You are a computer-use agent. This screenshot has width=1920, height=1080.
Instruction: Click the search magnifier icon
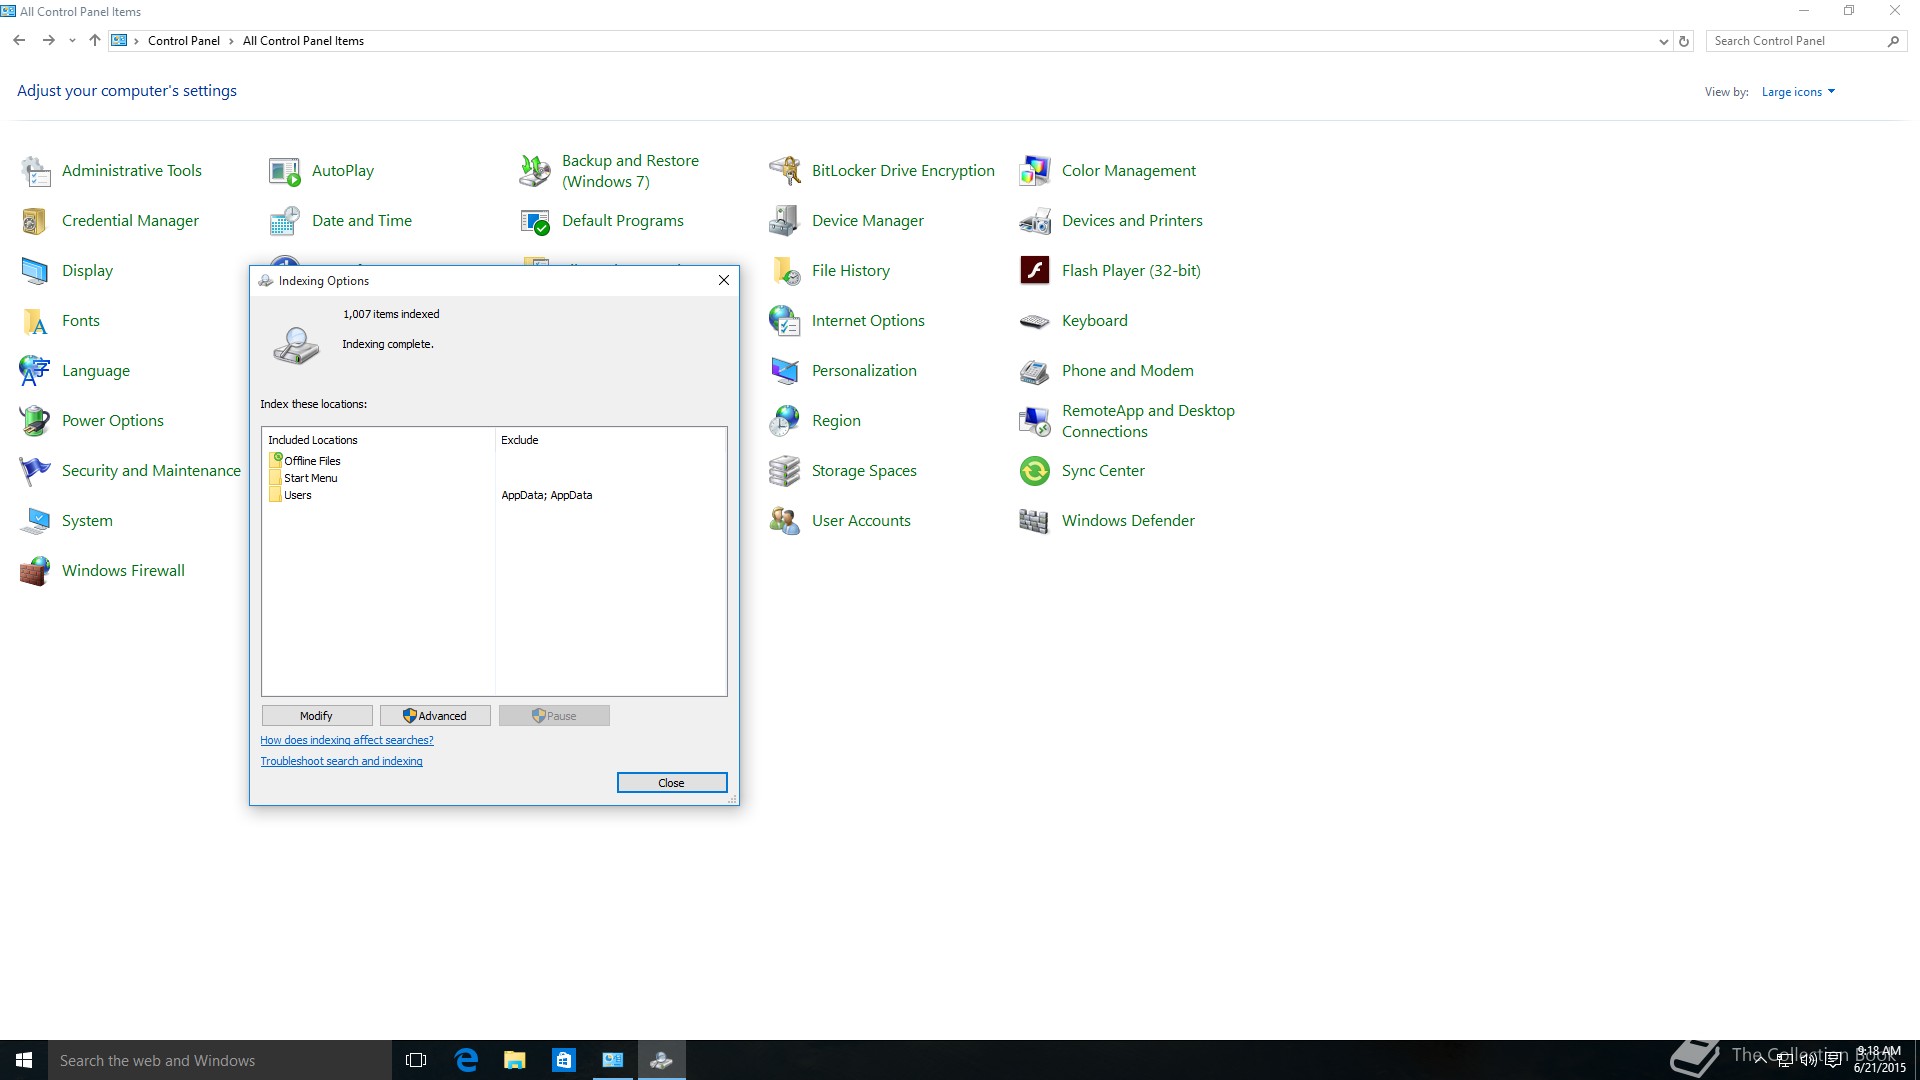pyautogui.click(x=1893, y=41)
